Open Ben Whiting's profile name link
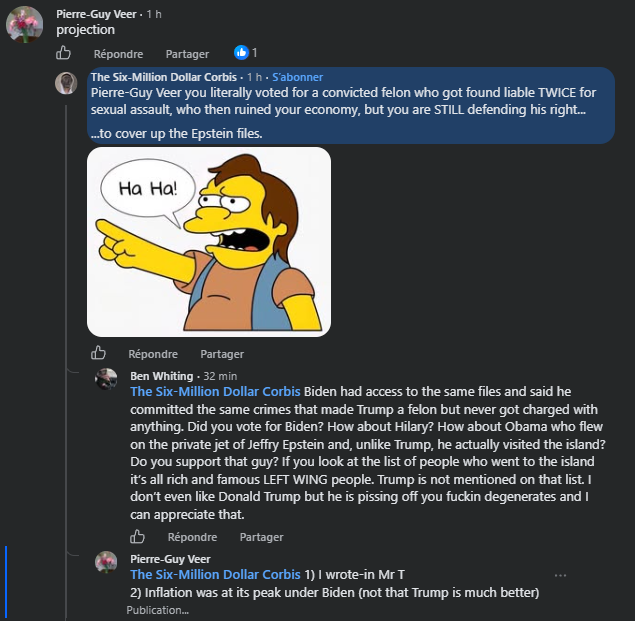Image resolution: width=635 pixels, height=621 pixels. [162, 376]
